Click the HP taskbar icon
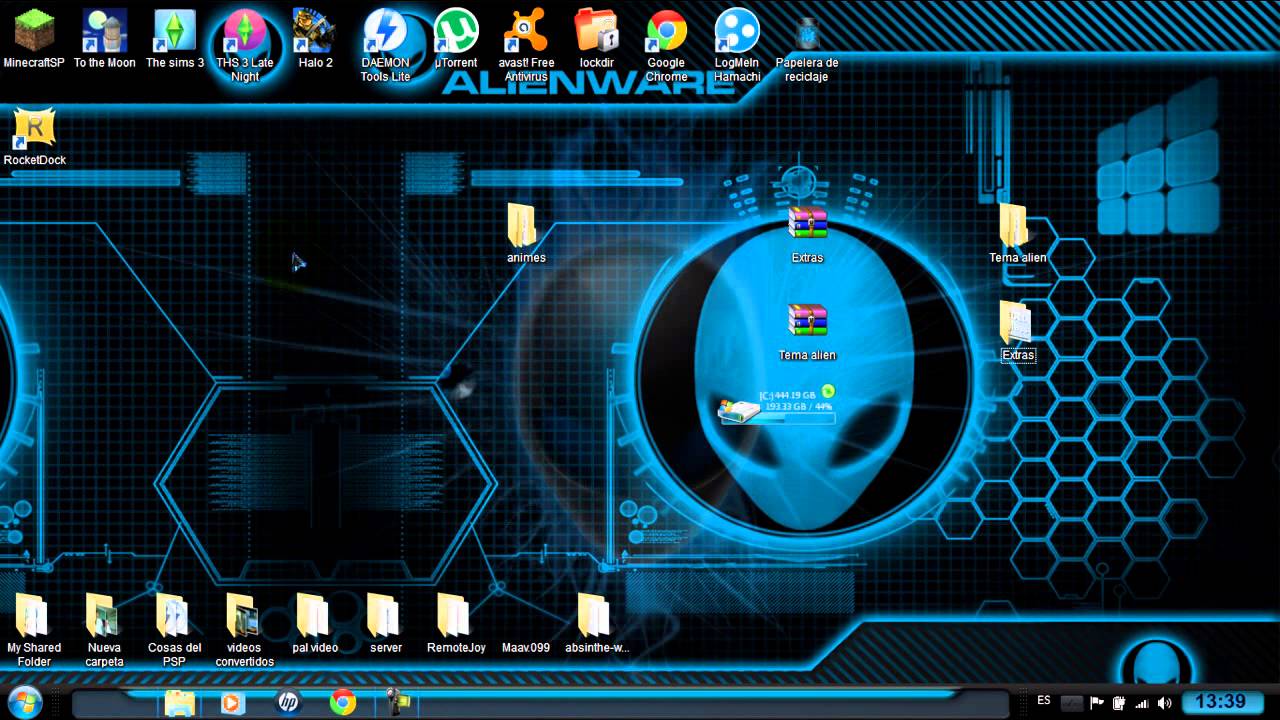This screenshot has height=720, width=1280. pyautogui.click(x=289, y=702)
